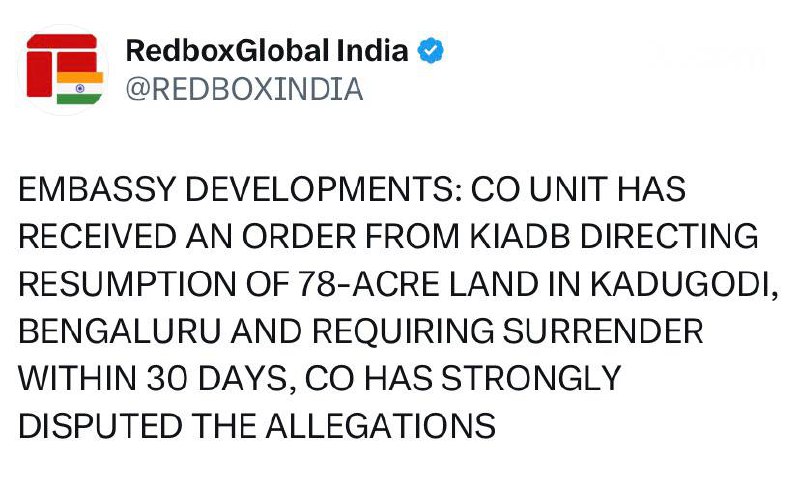The image size is (800, 488).
Task: Click the word STRONGLY in the tweet
Action: coord(531,378)
